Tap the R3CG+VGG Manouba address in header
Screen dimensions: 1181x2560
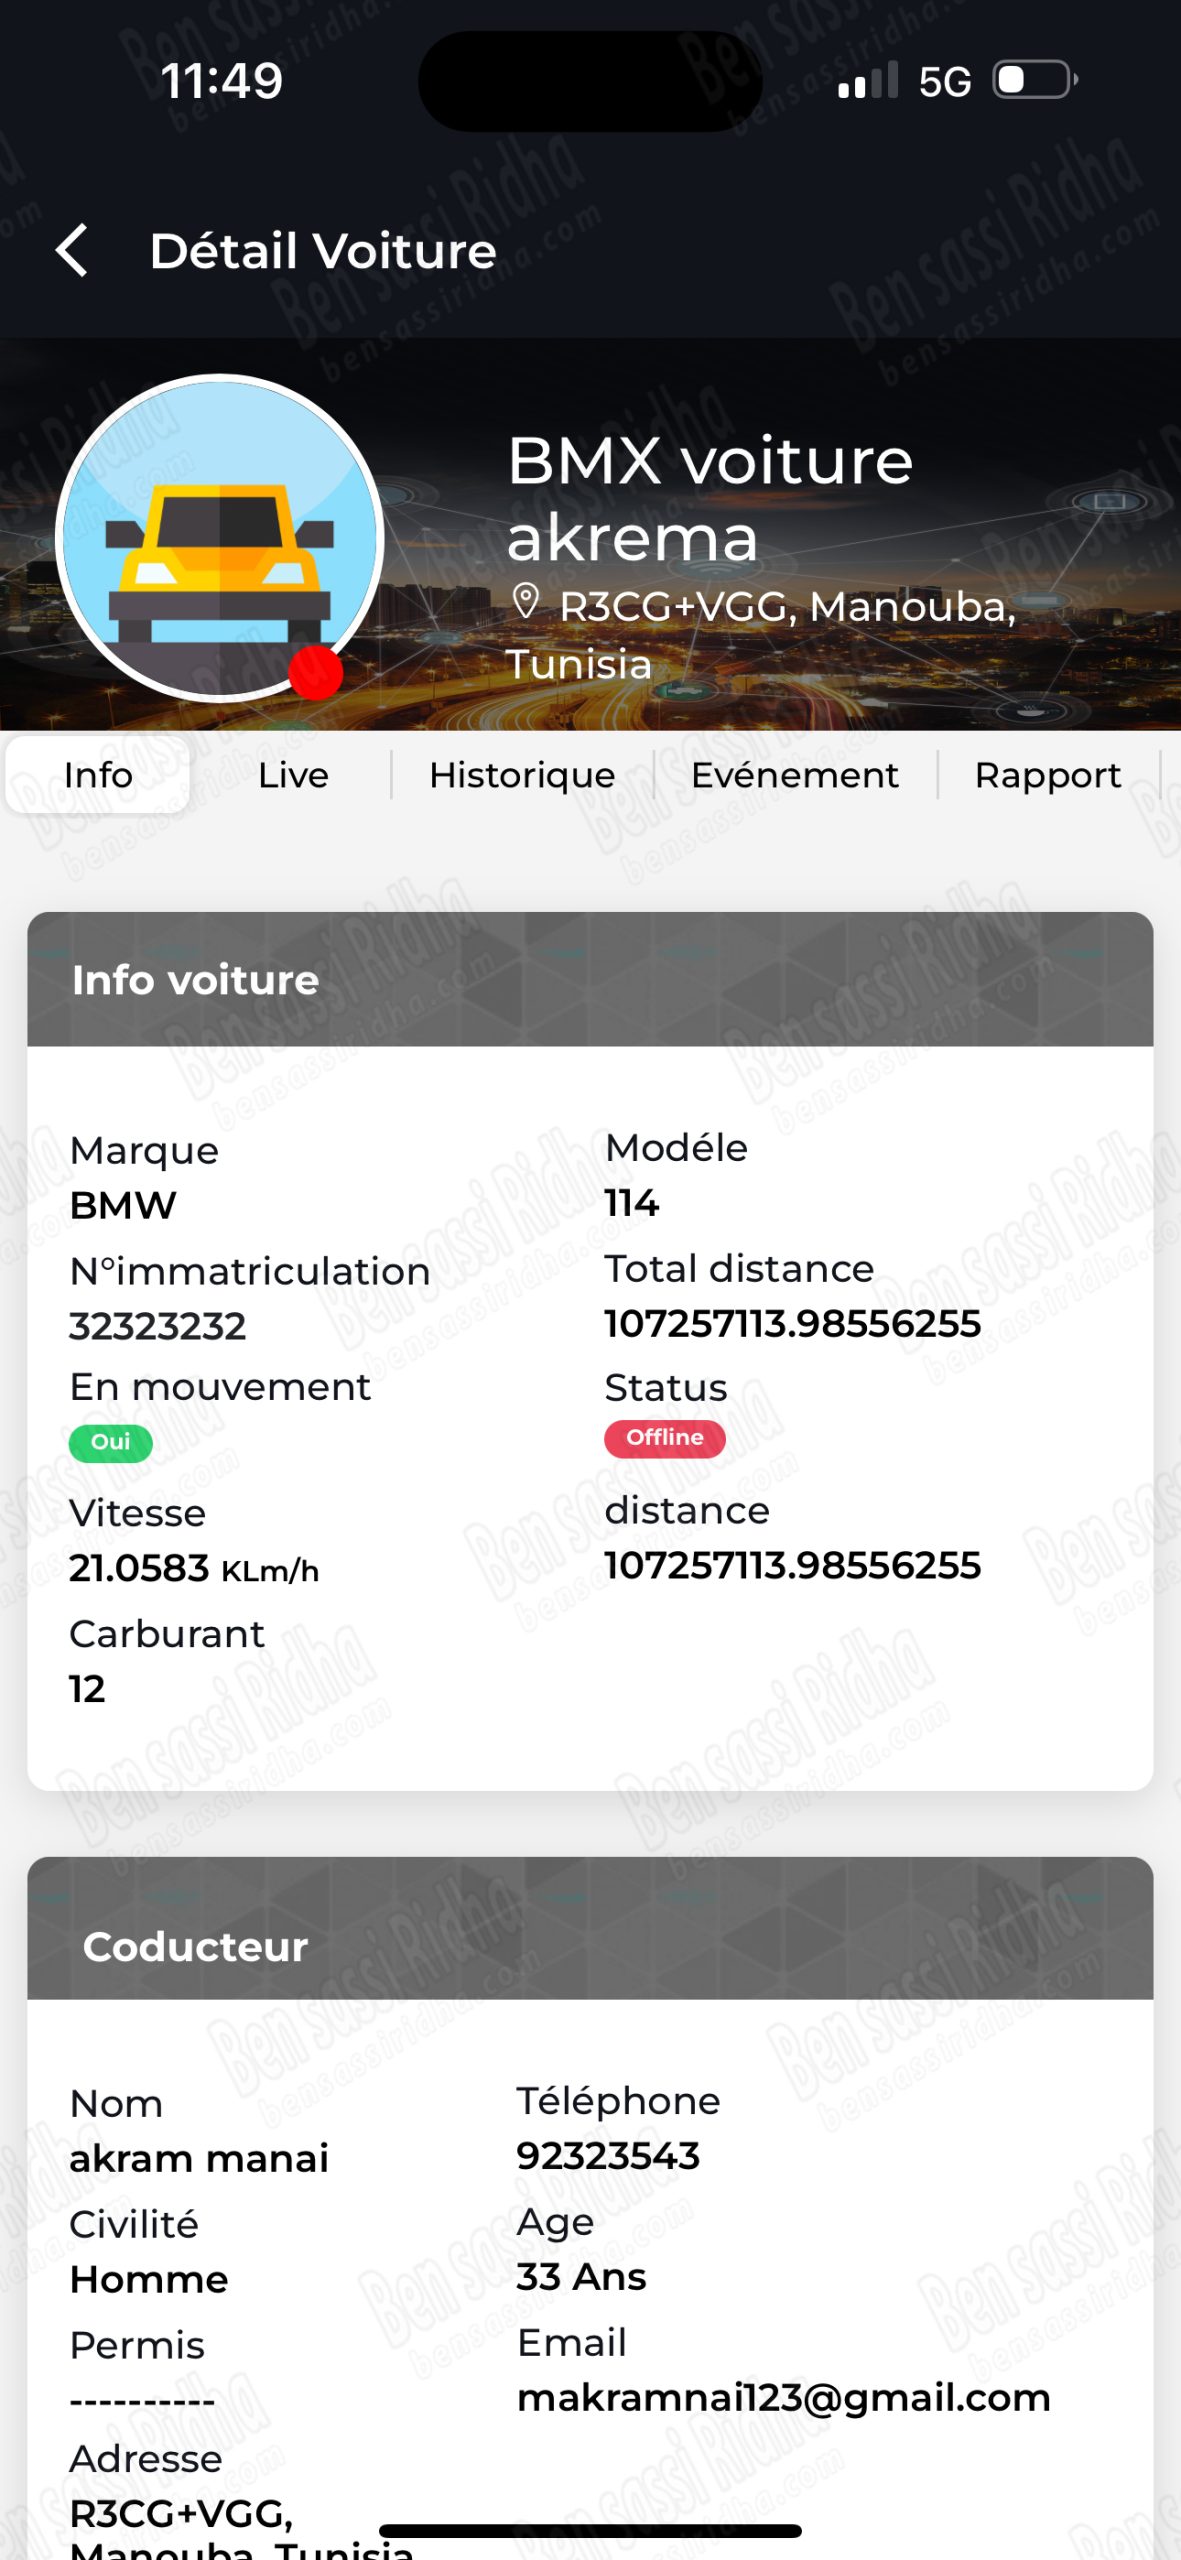760,634
